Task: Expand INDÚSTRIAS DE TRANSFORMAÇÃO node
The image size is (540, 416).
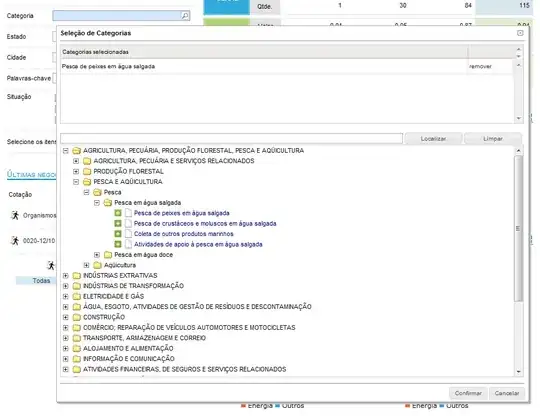Action: tap(66, 286)
